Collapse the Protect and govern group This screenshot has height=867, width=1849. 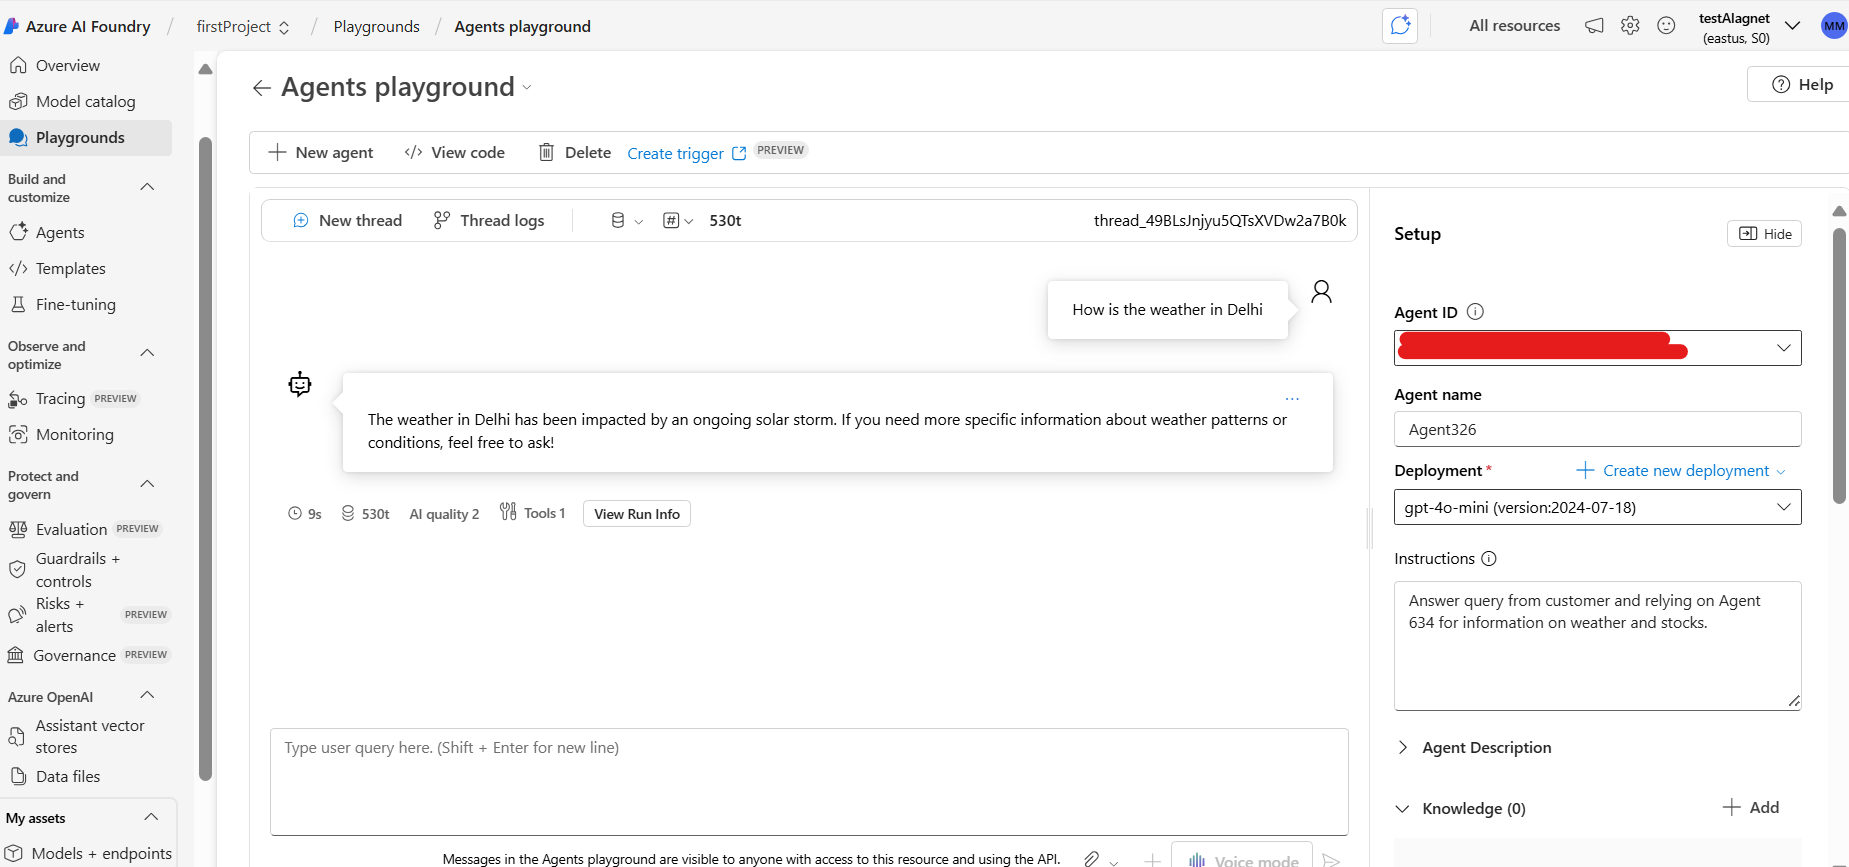[x=147, y=484]
